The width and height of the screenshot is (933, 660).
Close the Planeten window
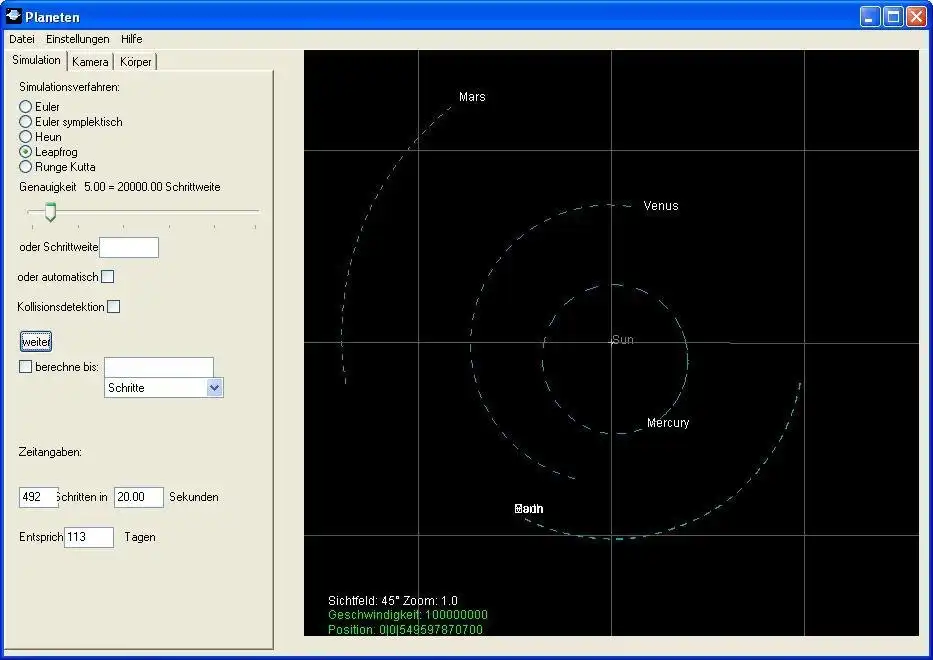(x=916, y=16)
